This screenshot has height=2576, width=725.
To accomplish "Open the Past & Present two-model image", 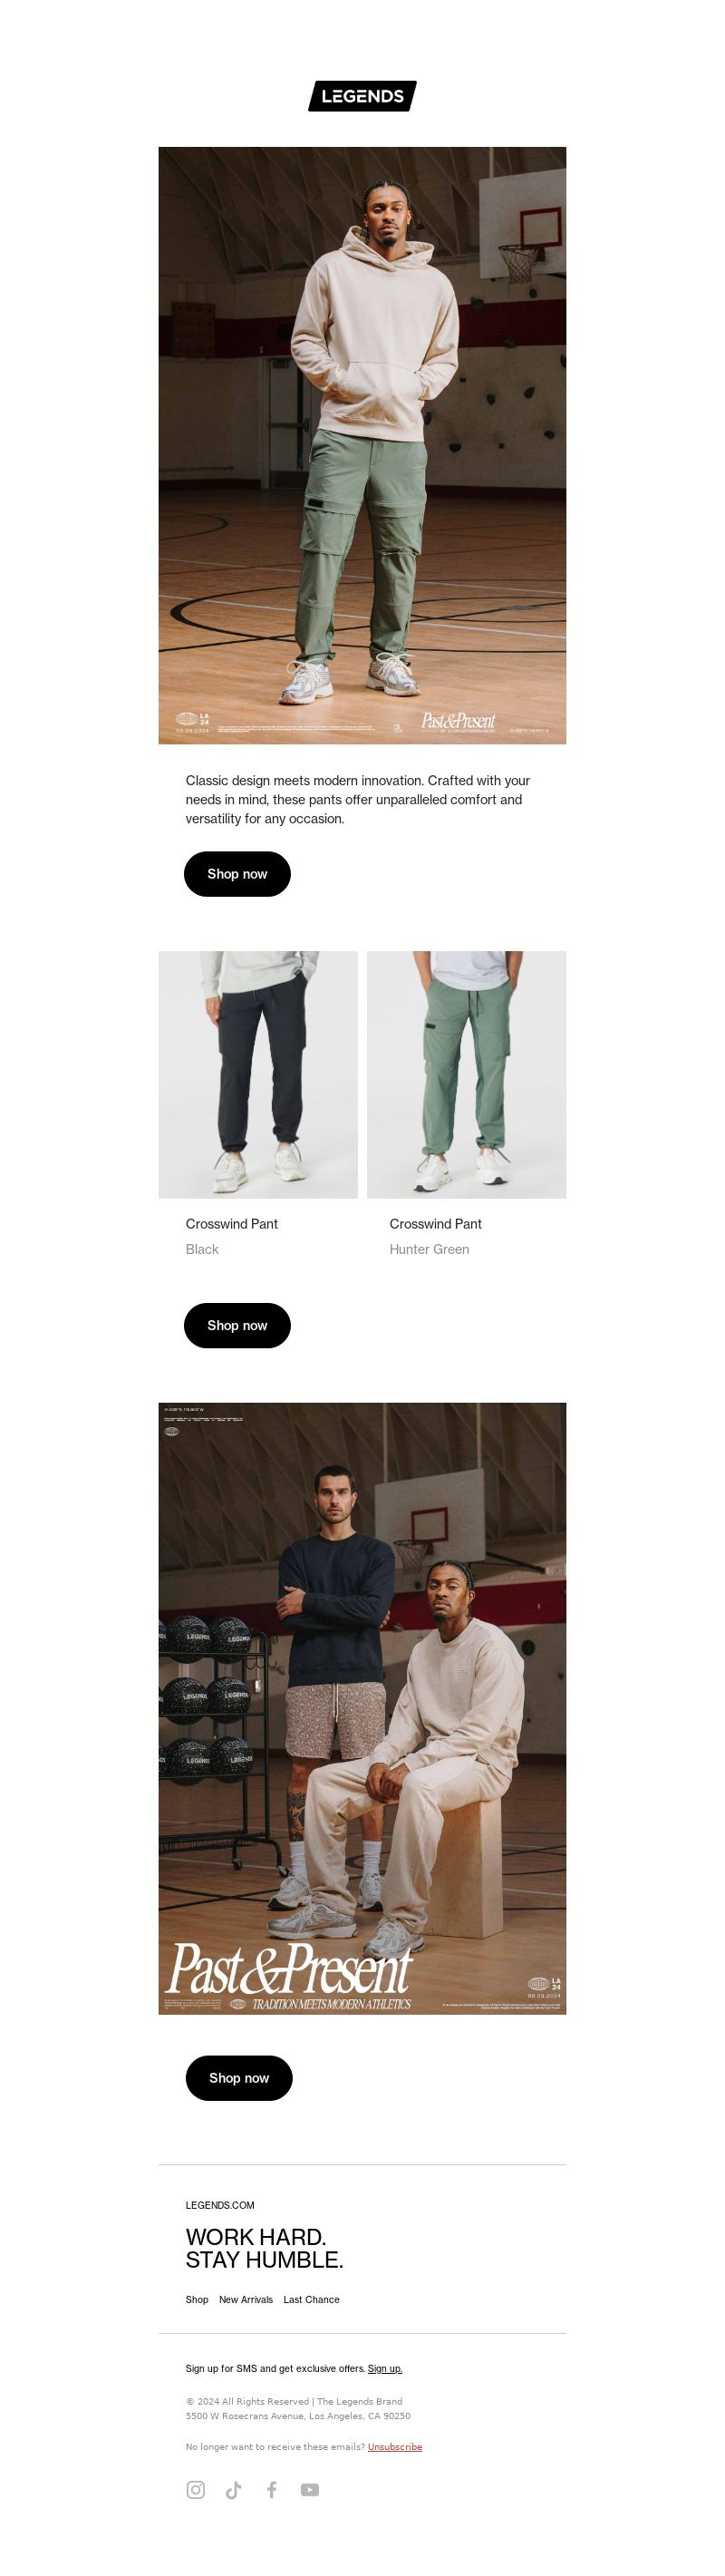I will pyautogui.click(x=362, y=1708).
